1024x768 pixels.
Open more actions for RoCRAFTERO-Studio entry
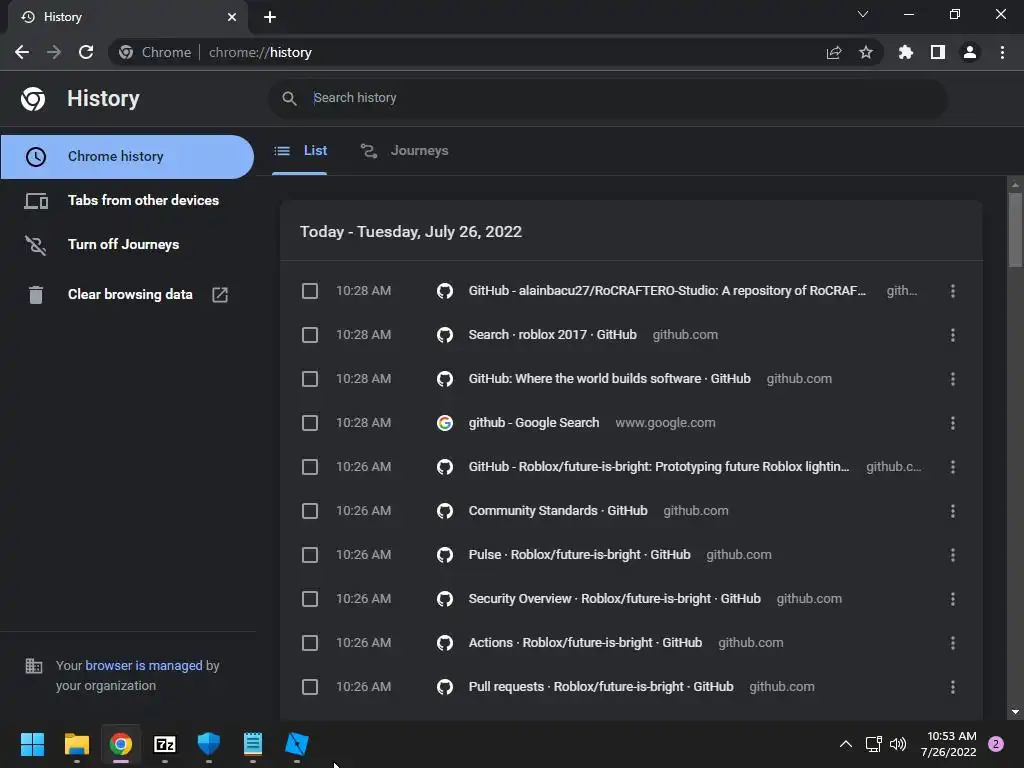click(x=953, y=291)
